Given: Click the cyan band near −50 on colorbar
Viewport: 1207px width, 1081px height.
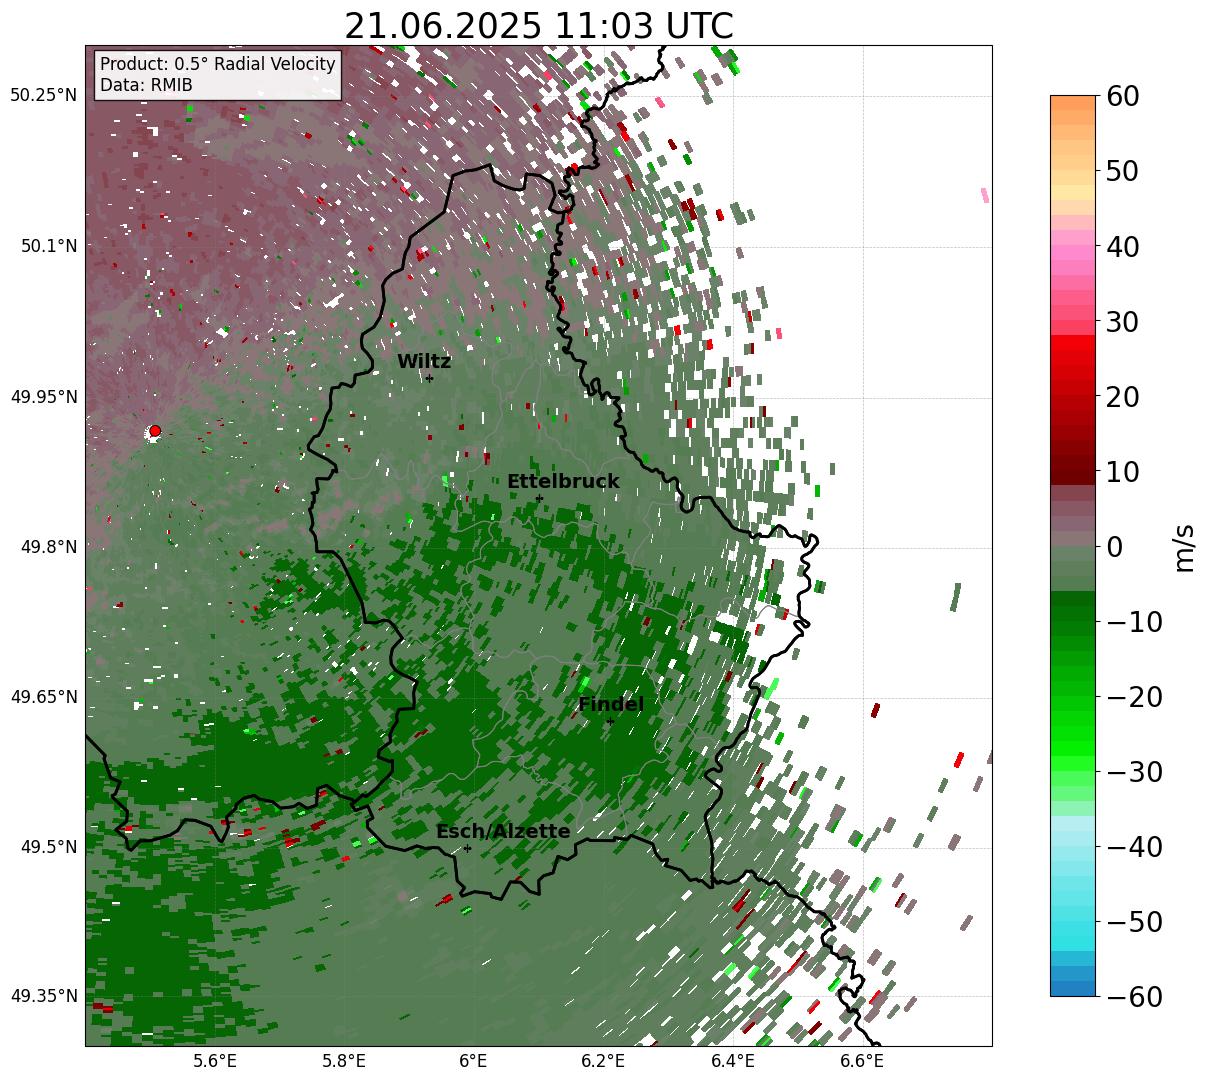Looking at the screenshot, I should 1073,930.
